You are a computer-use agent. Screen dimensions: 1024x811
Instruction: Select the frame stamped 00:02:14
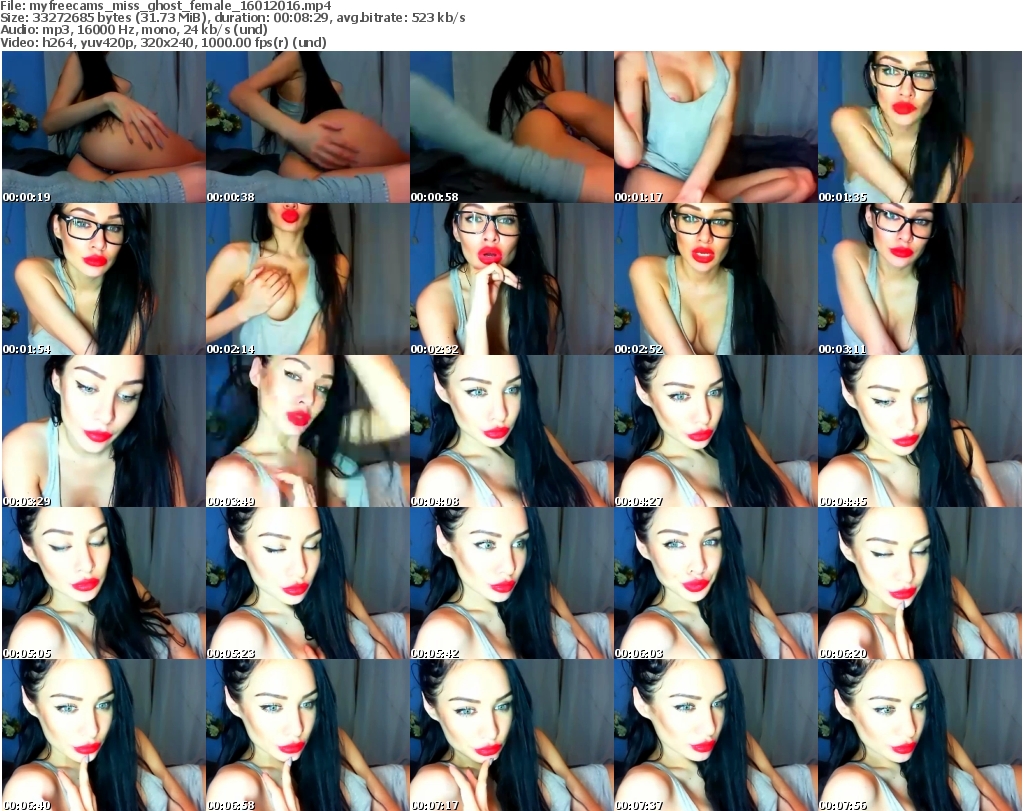point(308,279)
